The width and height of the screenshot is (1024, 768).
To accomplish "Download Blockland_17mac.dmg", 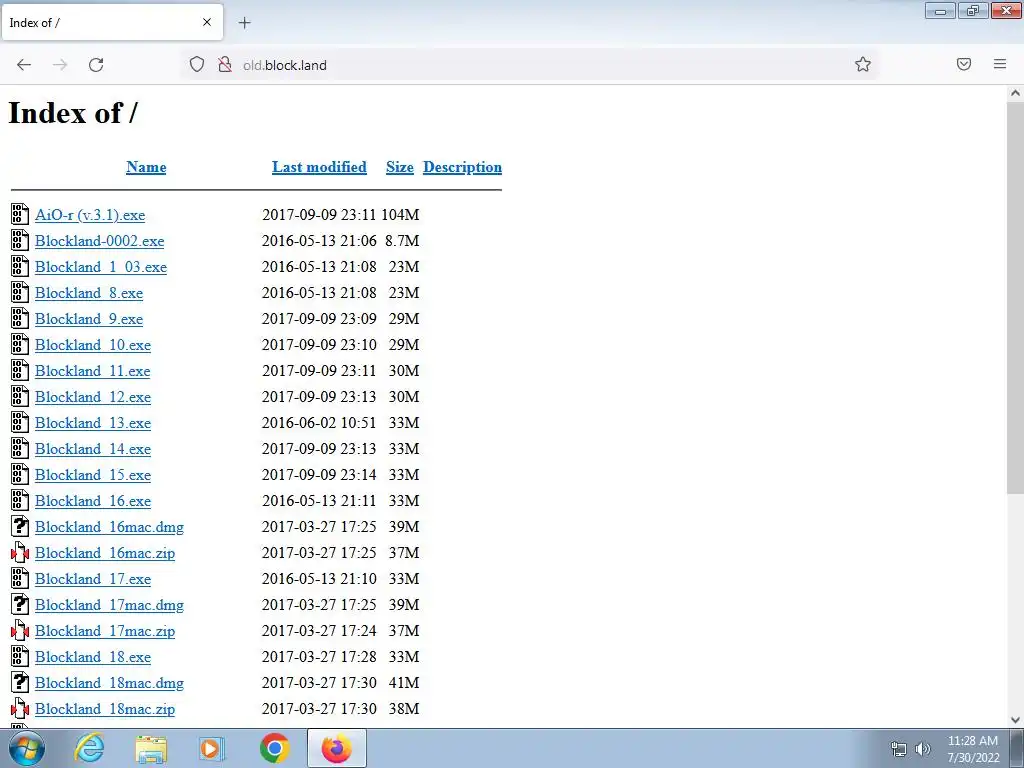I will [110, 605].
